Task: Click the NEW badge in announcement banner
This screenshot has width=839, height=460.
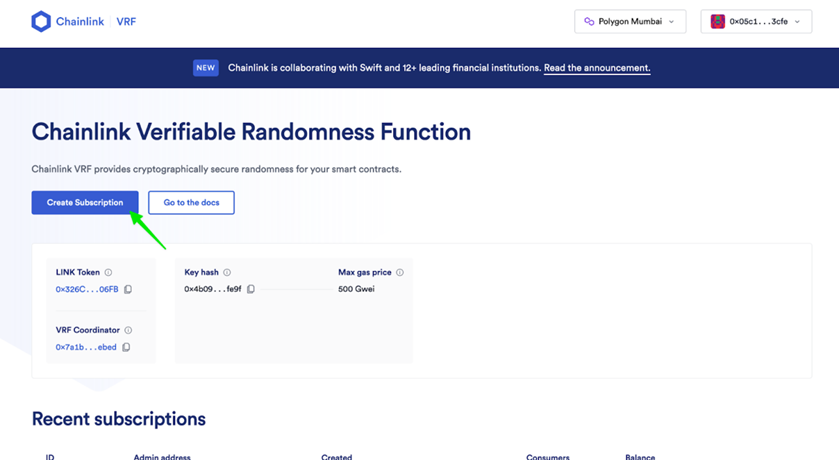Action: (x=205, y=68)
